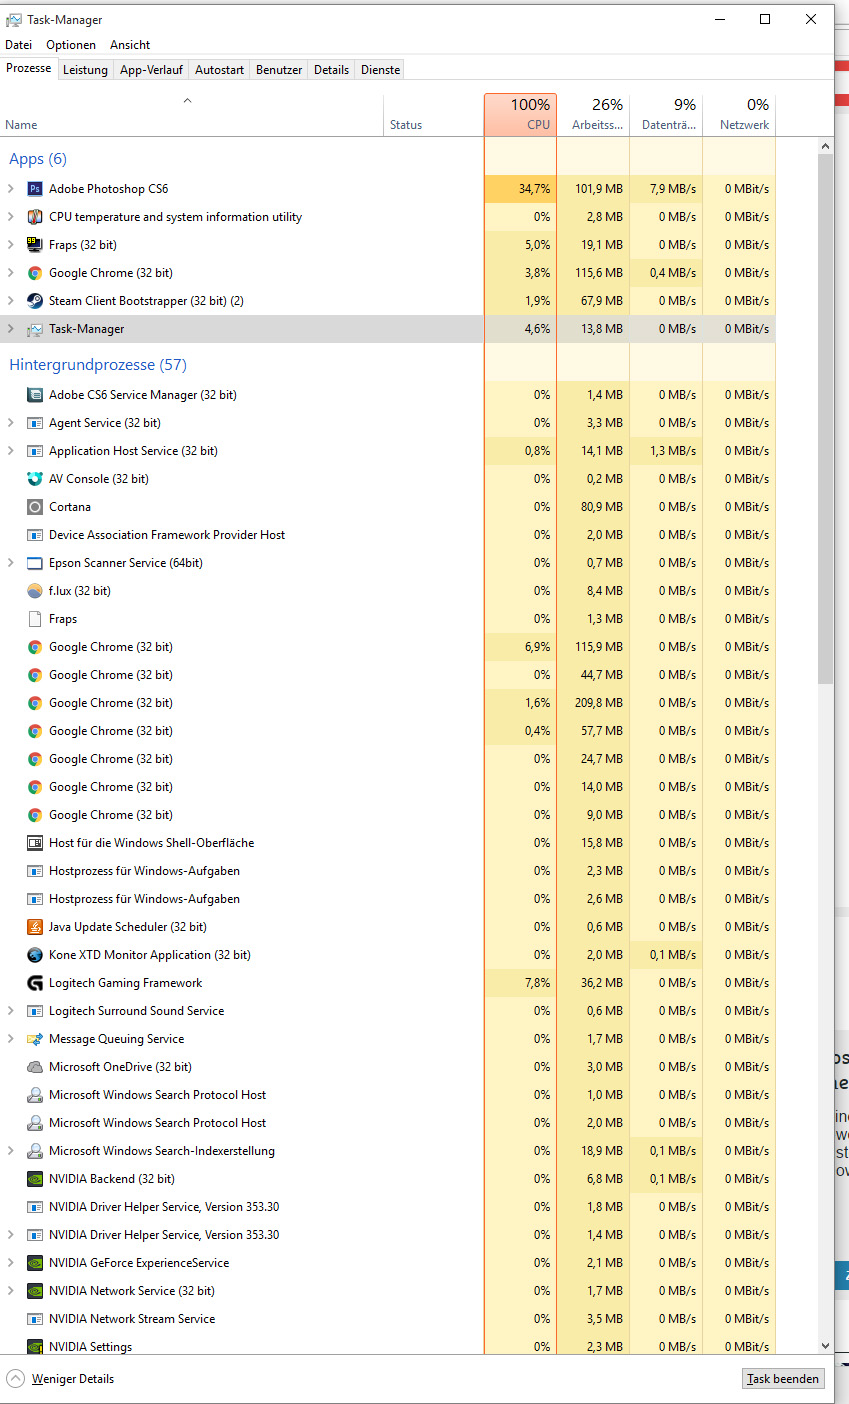Switch to the Autostart tab
The width and height of the screenshot is (849, 1404).
219,70
